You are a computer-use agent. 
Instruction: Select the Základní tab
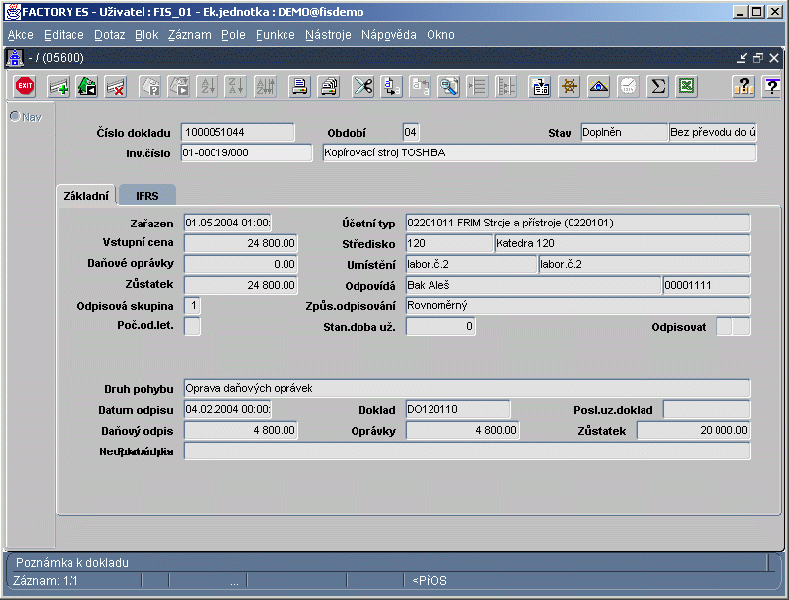85,196
